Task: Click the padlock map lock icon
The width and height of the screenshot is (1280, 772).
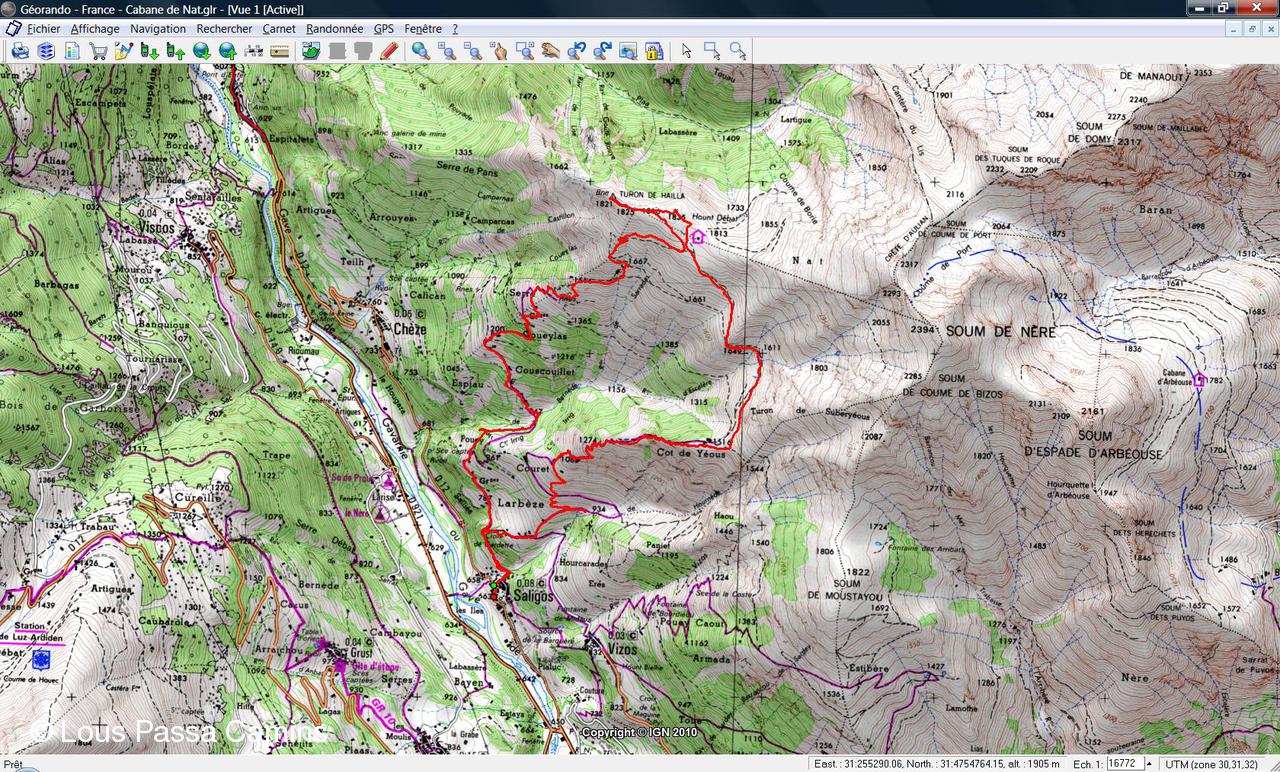Action: pyautogui.click(x=654, y=50)
